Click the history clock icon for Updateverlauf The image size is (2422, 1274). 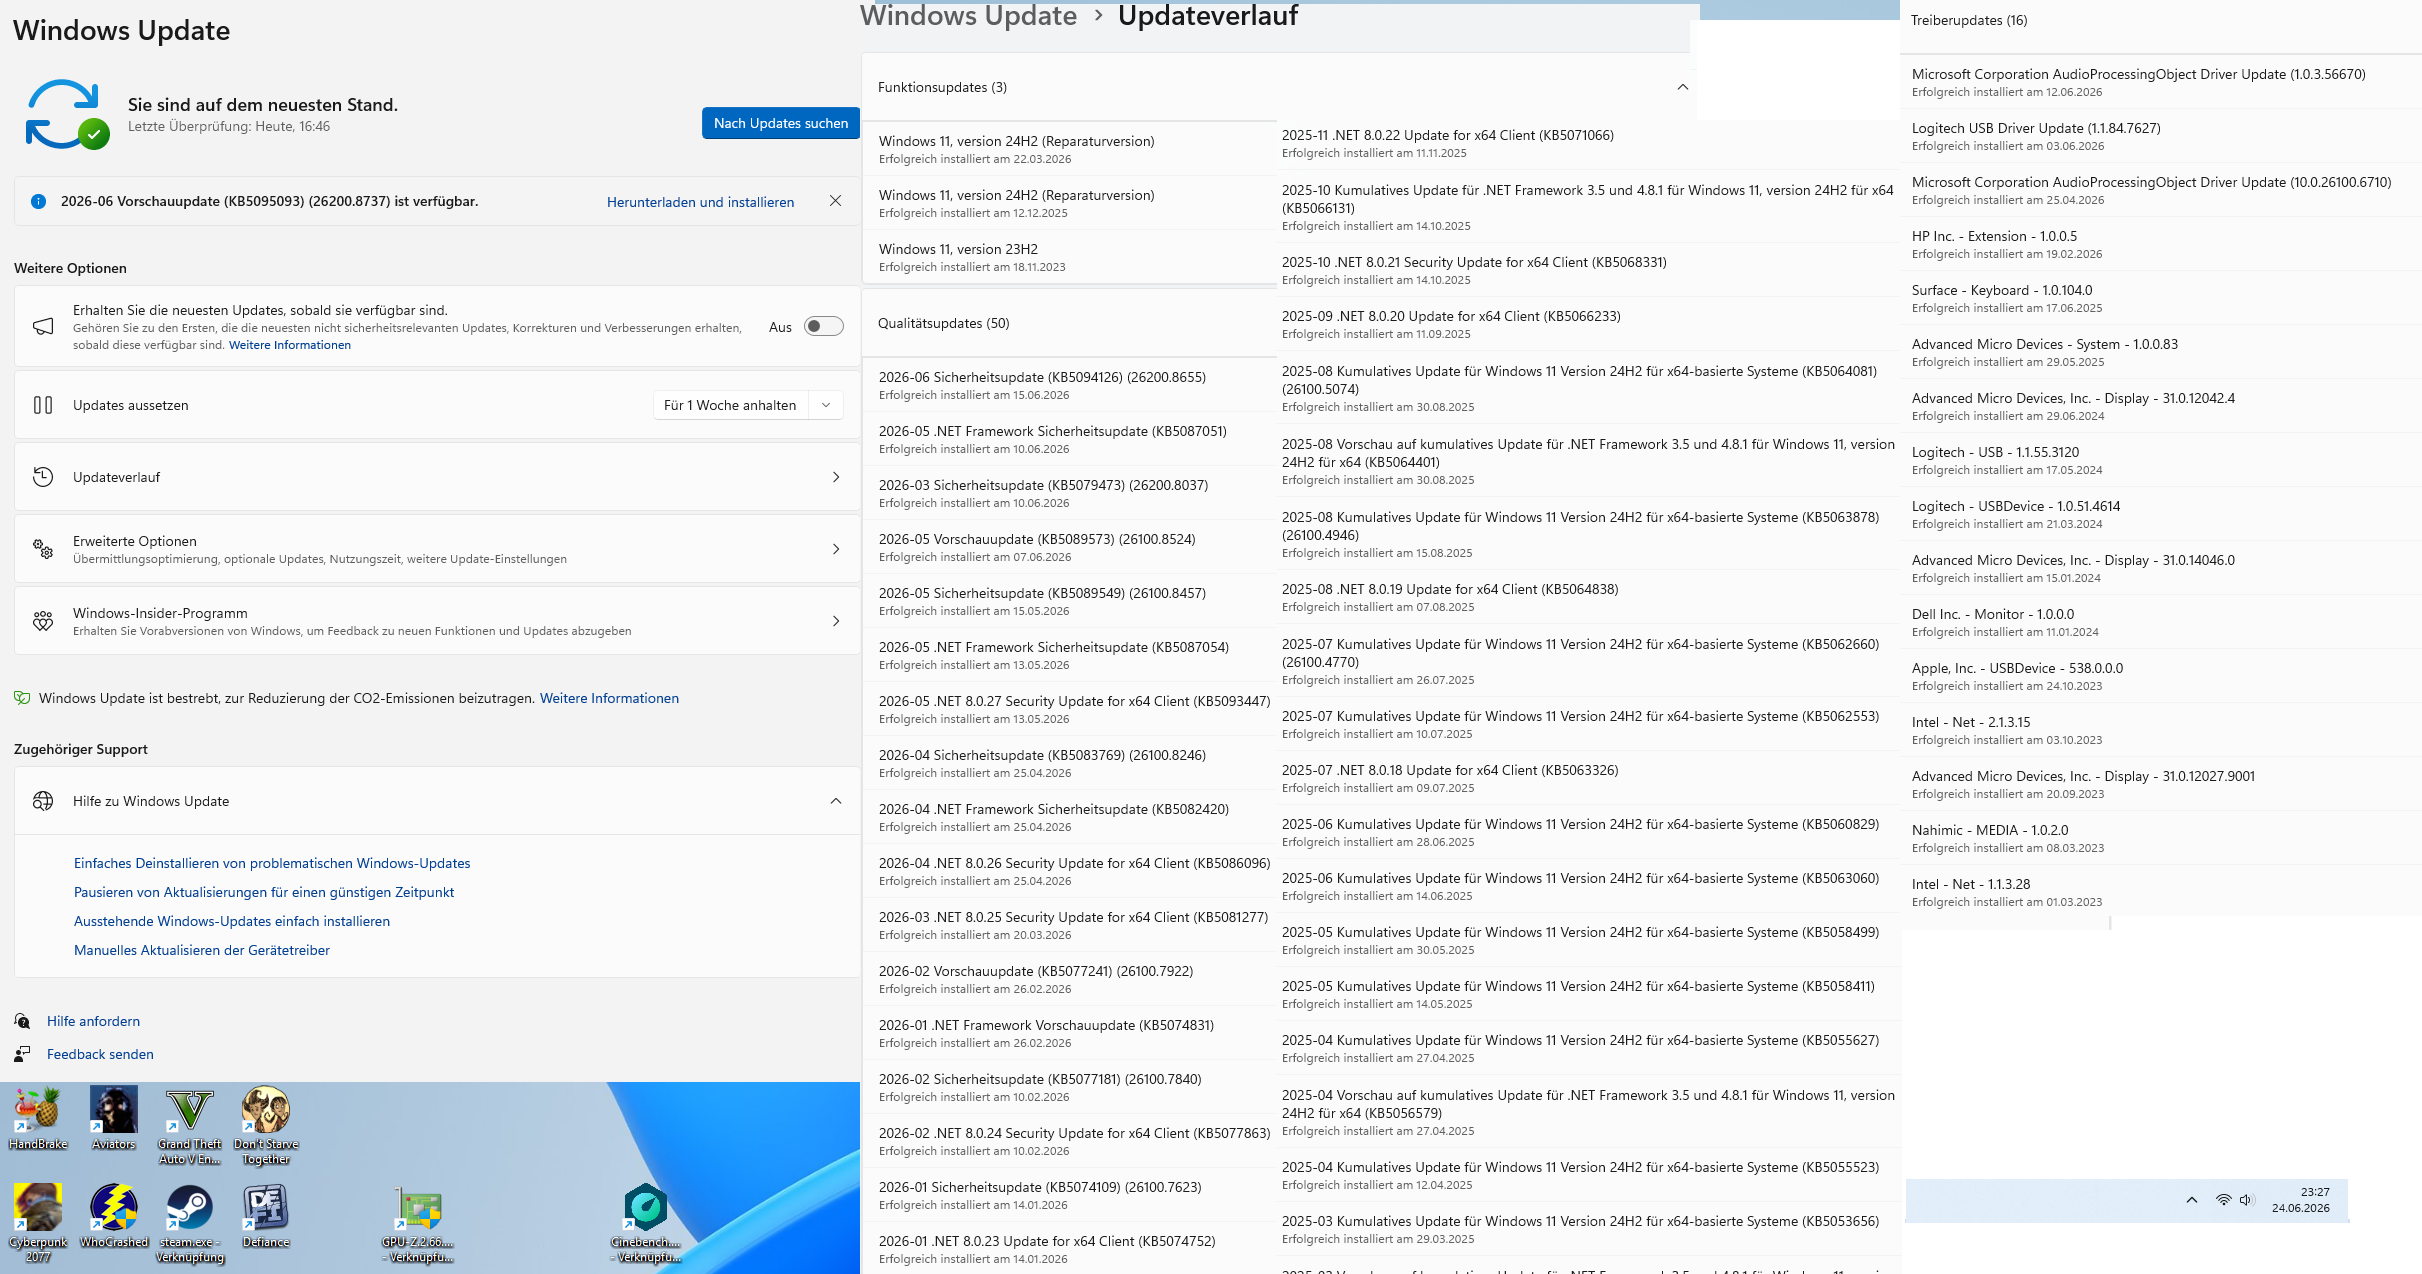[x=43, y=477]
